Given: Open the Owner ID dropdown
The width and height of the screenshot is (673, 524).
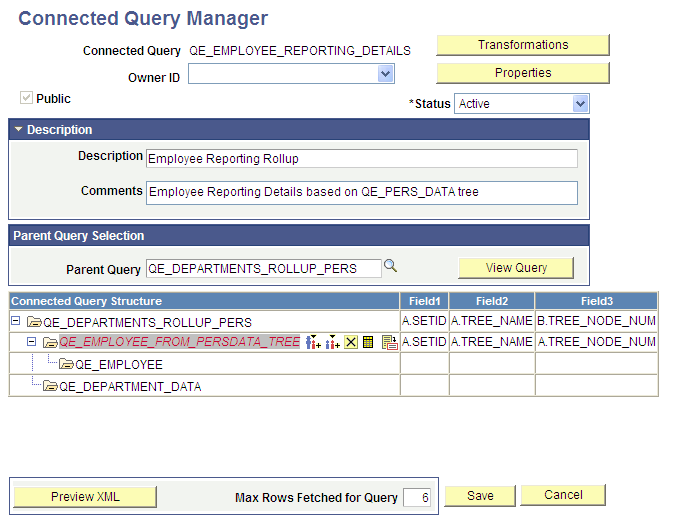Looking at the screenshot, I should coord(385,74).
